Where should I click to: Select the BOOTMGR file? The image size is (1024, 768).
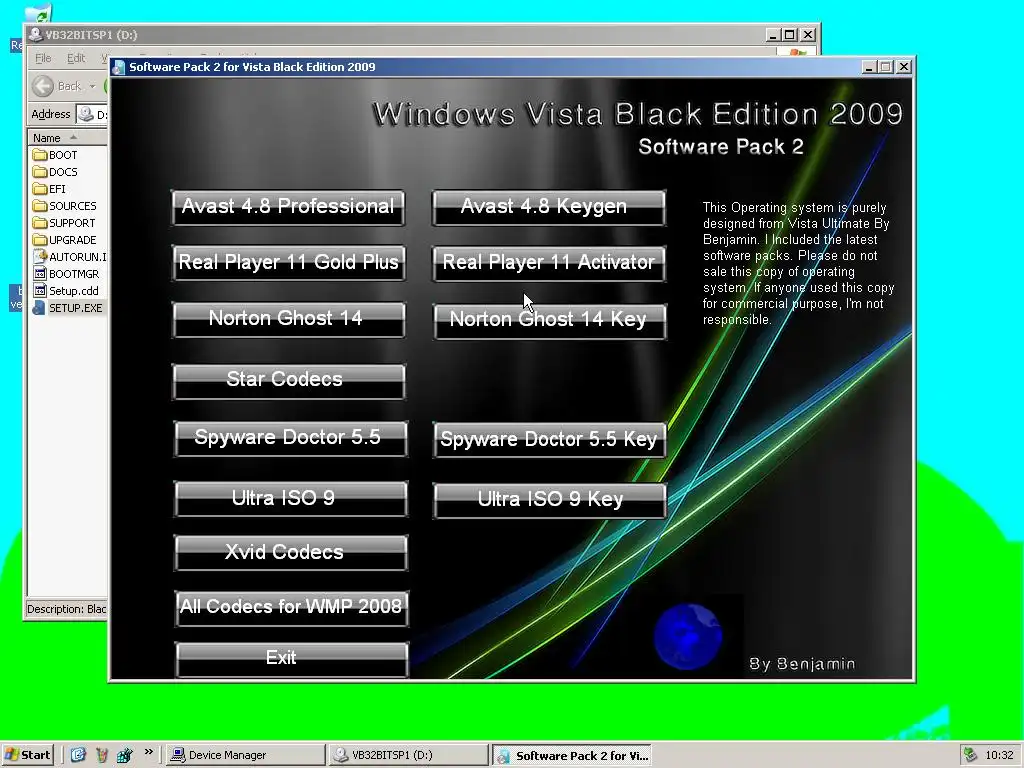click(x=67, y=274)
